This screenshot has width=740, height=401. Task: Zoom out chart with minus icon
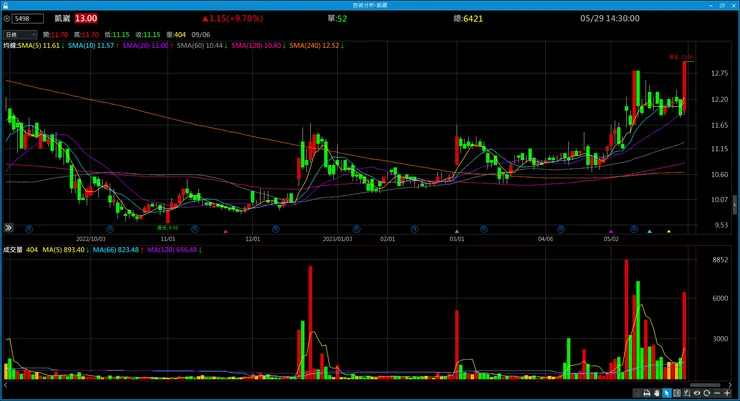(x=717, y=393)
